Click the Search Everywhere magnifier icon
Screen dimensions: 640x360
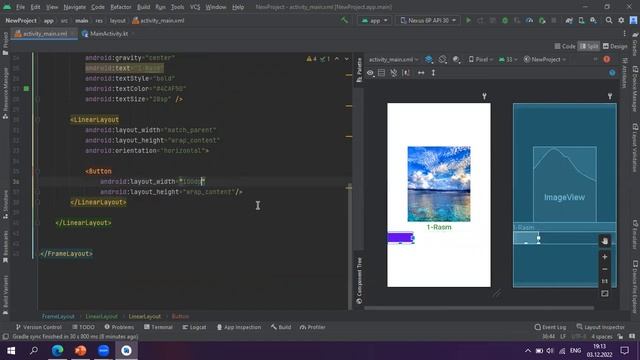(609, 20)
